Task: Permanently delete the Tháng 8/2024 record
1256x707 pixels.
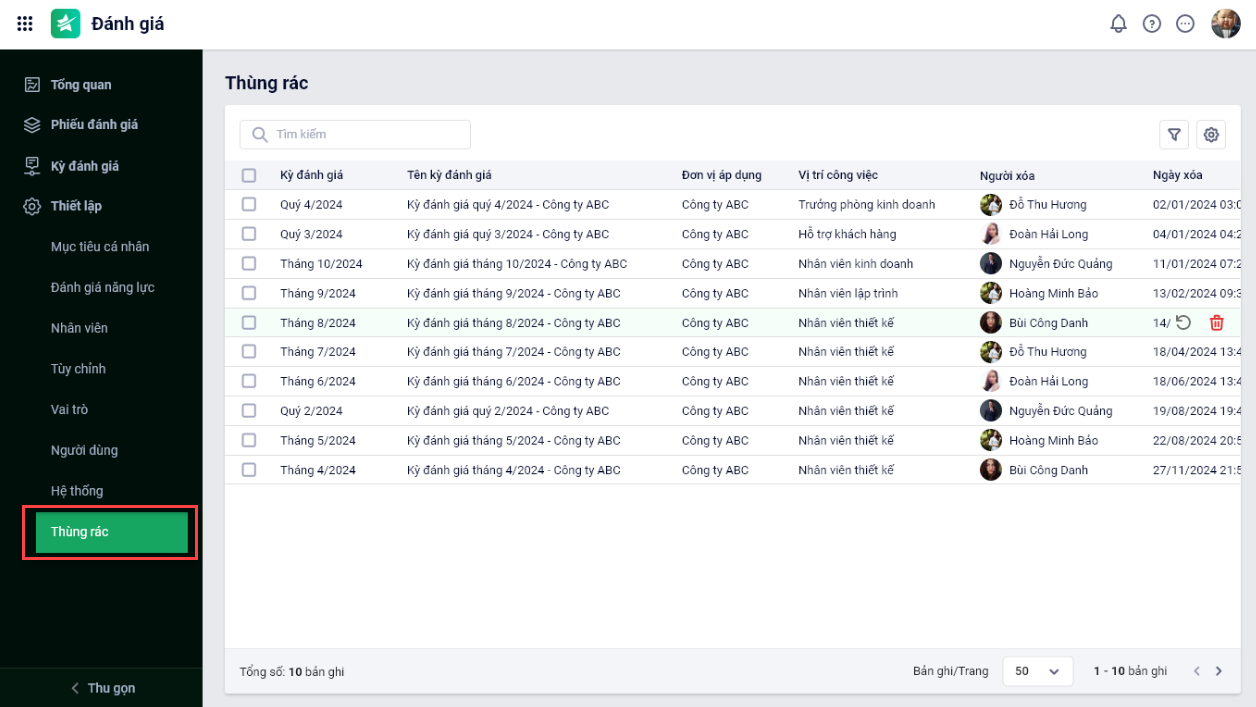Action: 1216,323
